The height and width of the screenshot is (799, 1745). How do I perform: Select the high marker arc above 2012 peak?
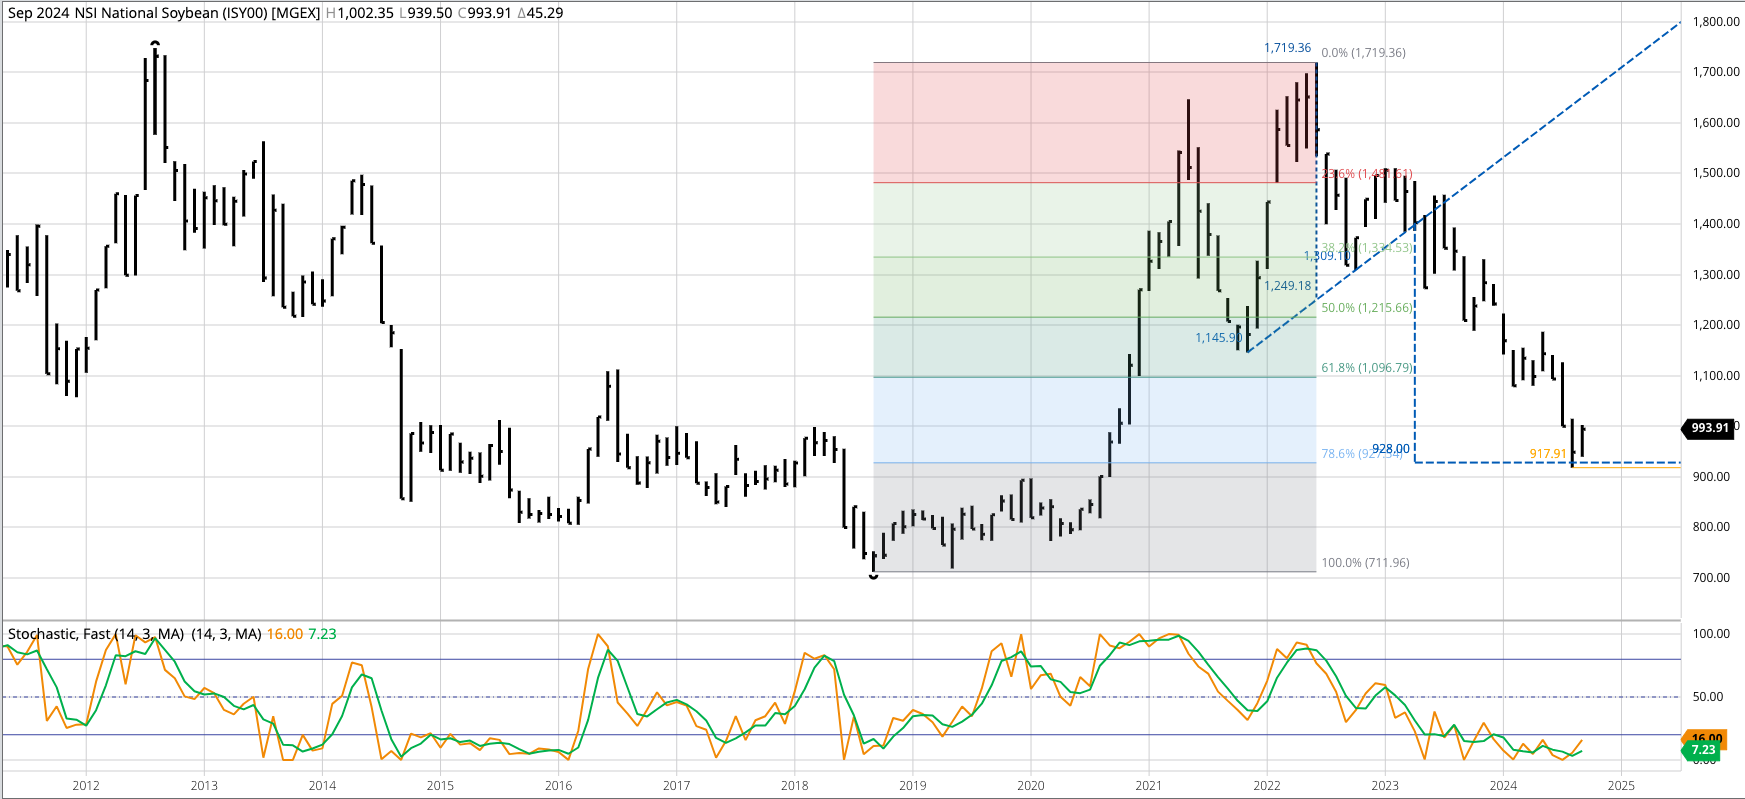[155, 43]
